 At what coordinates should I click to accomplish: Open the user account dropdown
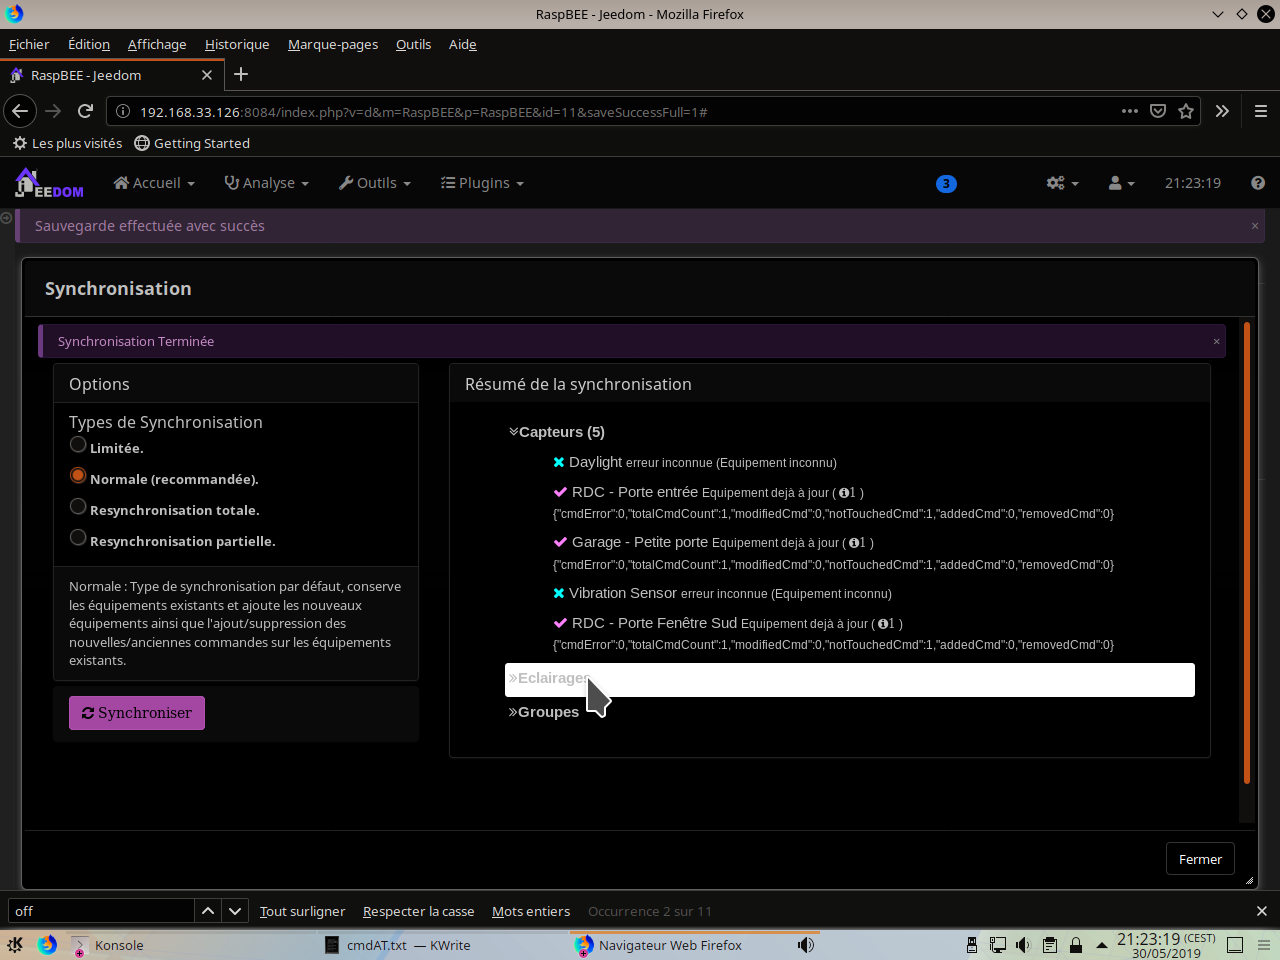(x=1121, y=183)
